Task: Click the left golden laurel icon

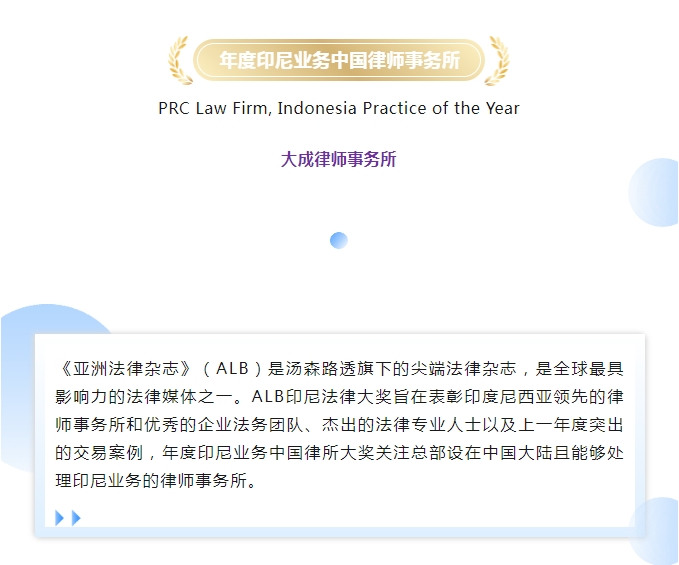Action: click(180, 60)
